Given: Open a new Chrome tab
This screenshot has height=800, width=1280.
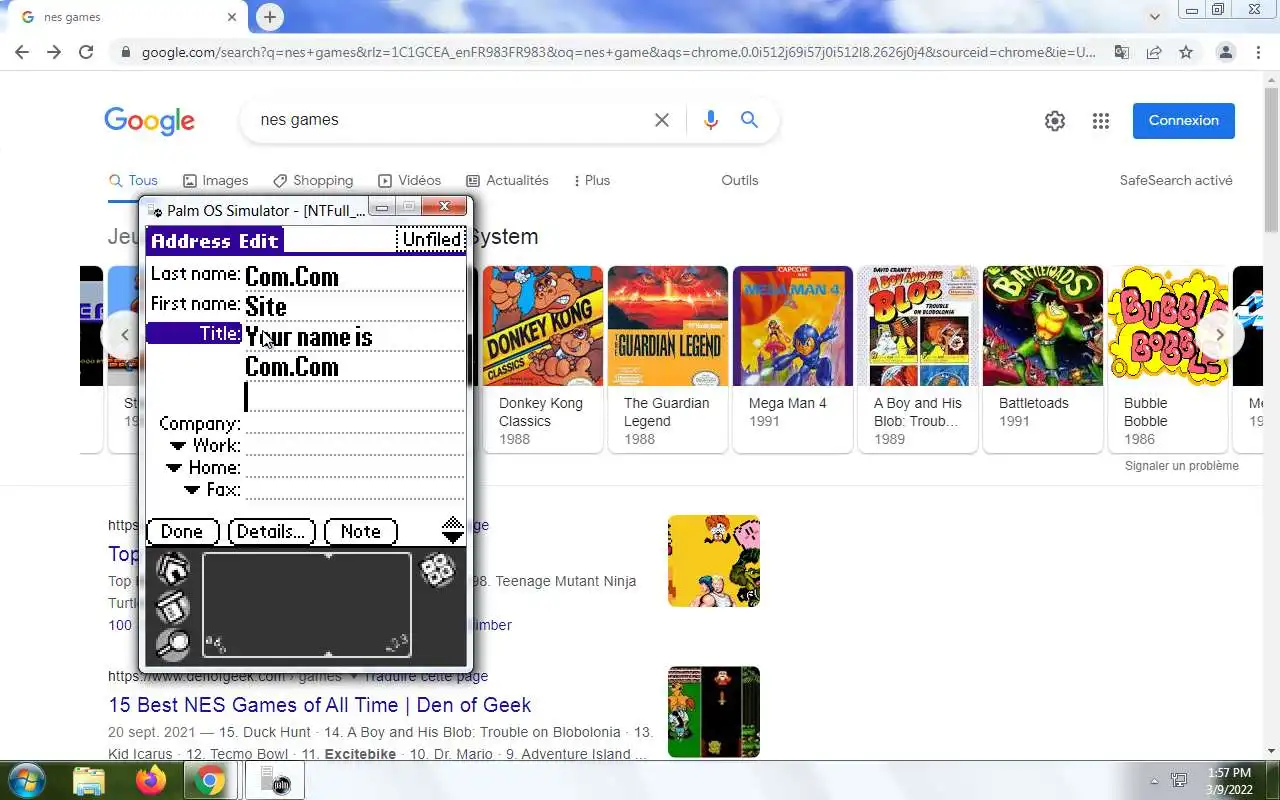Looking at the screenshot, I should click(x=269, y=17).
